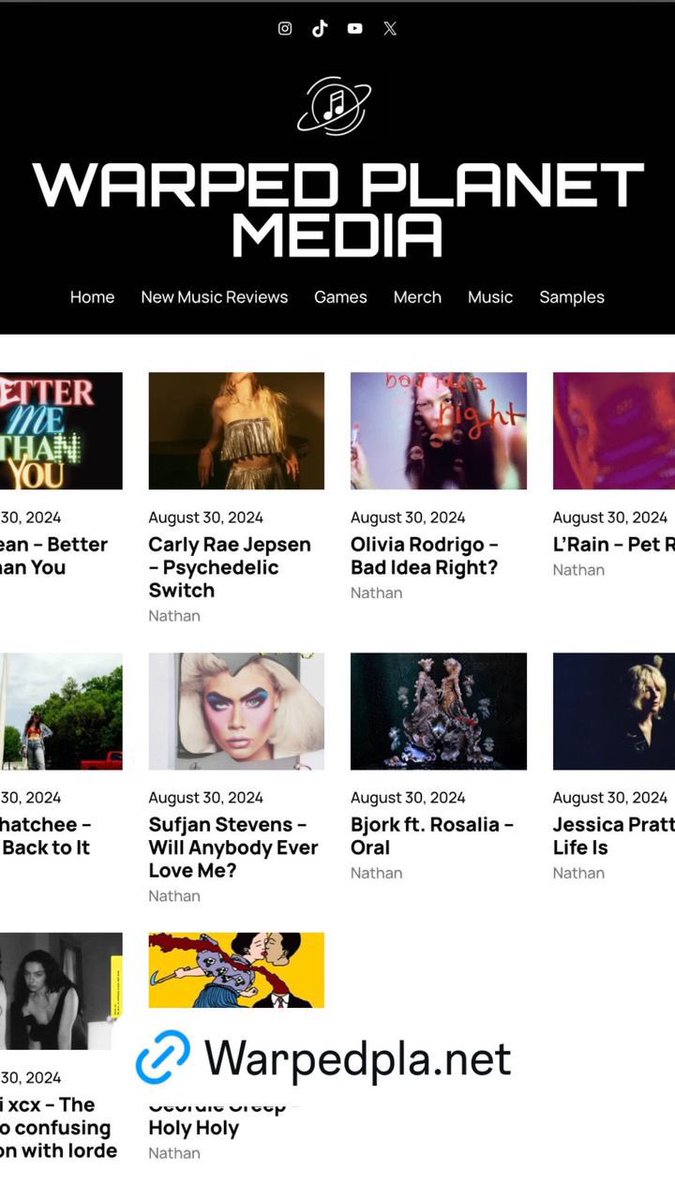This screenshot has width=675, height=1200.
Task: Open Sufjan Stevens – Will Anybody Ever Love Me?
Action: [x=233, y=847]
